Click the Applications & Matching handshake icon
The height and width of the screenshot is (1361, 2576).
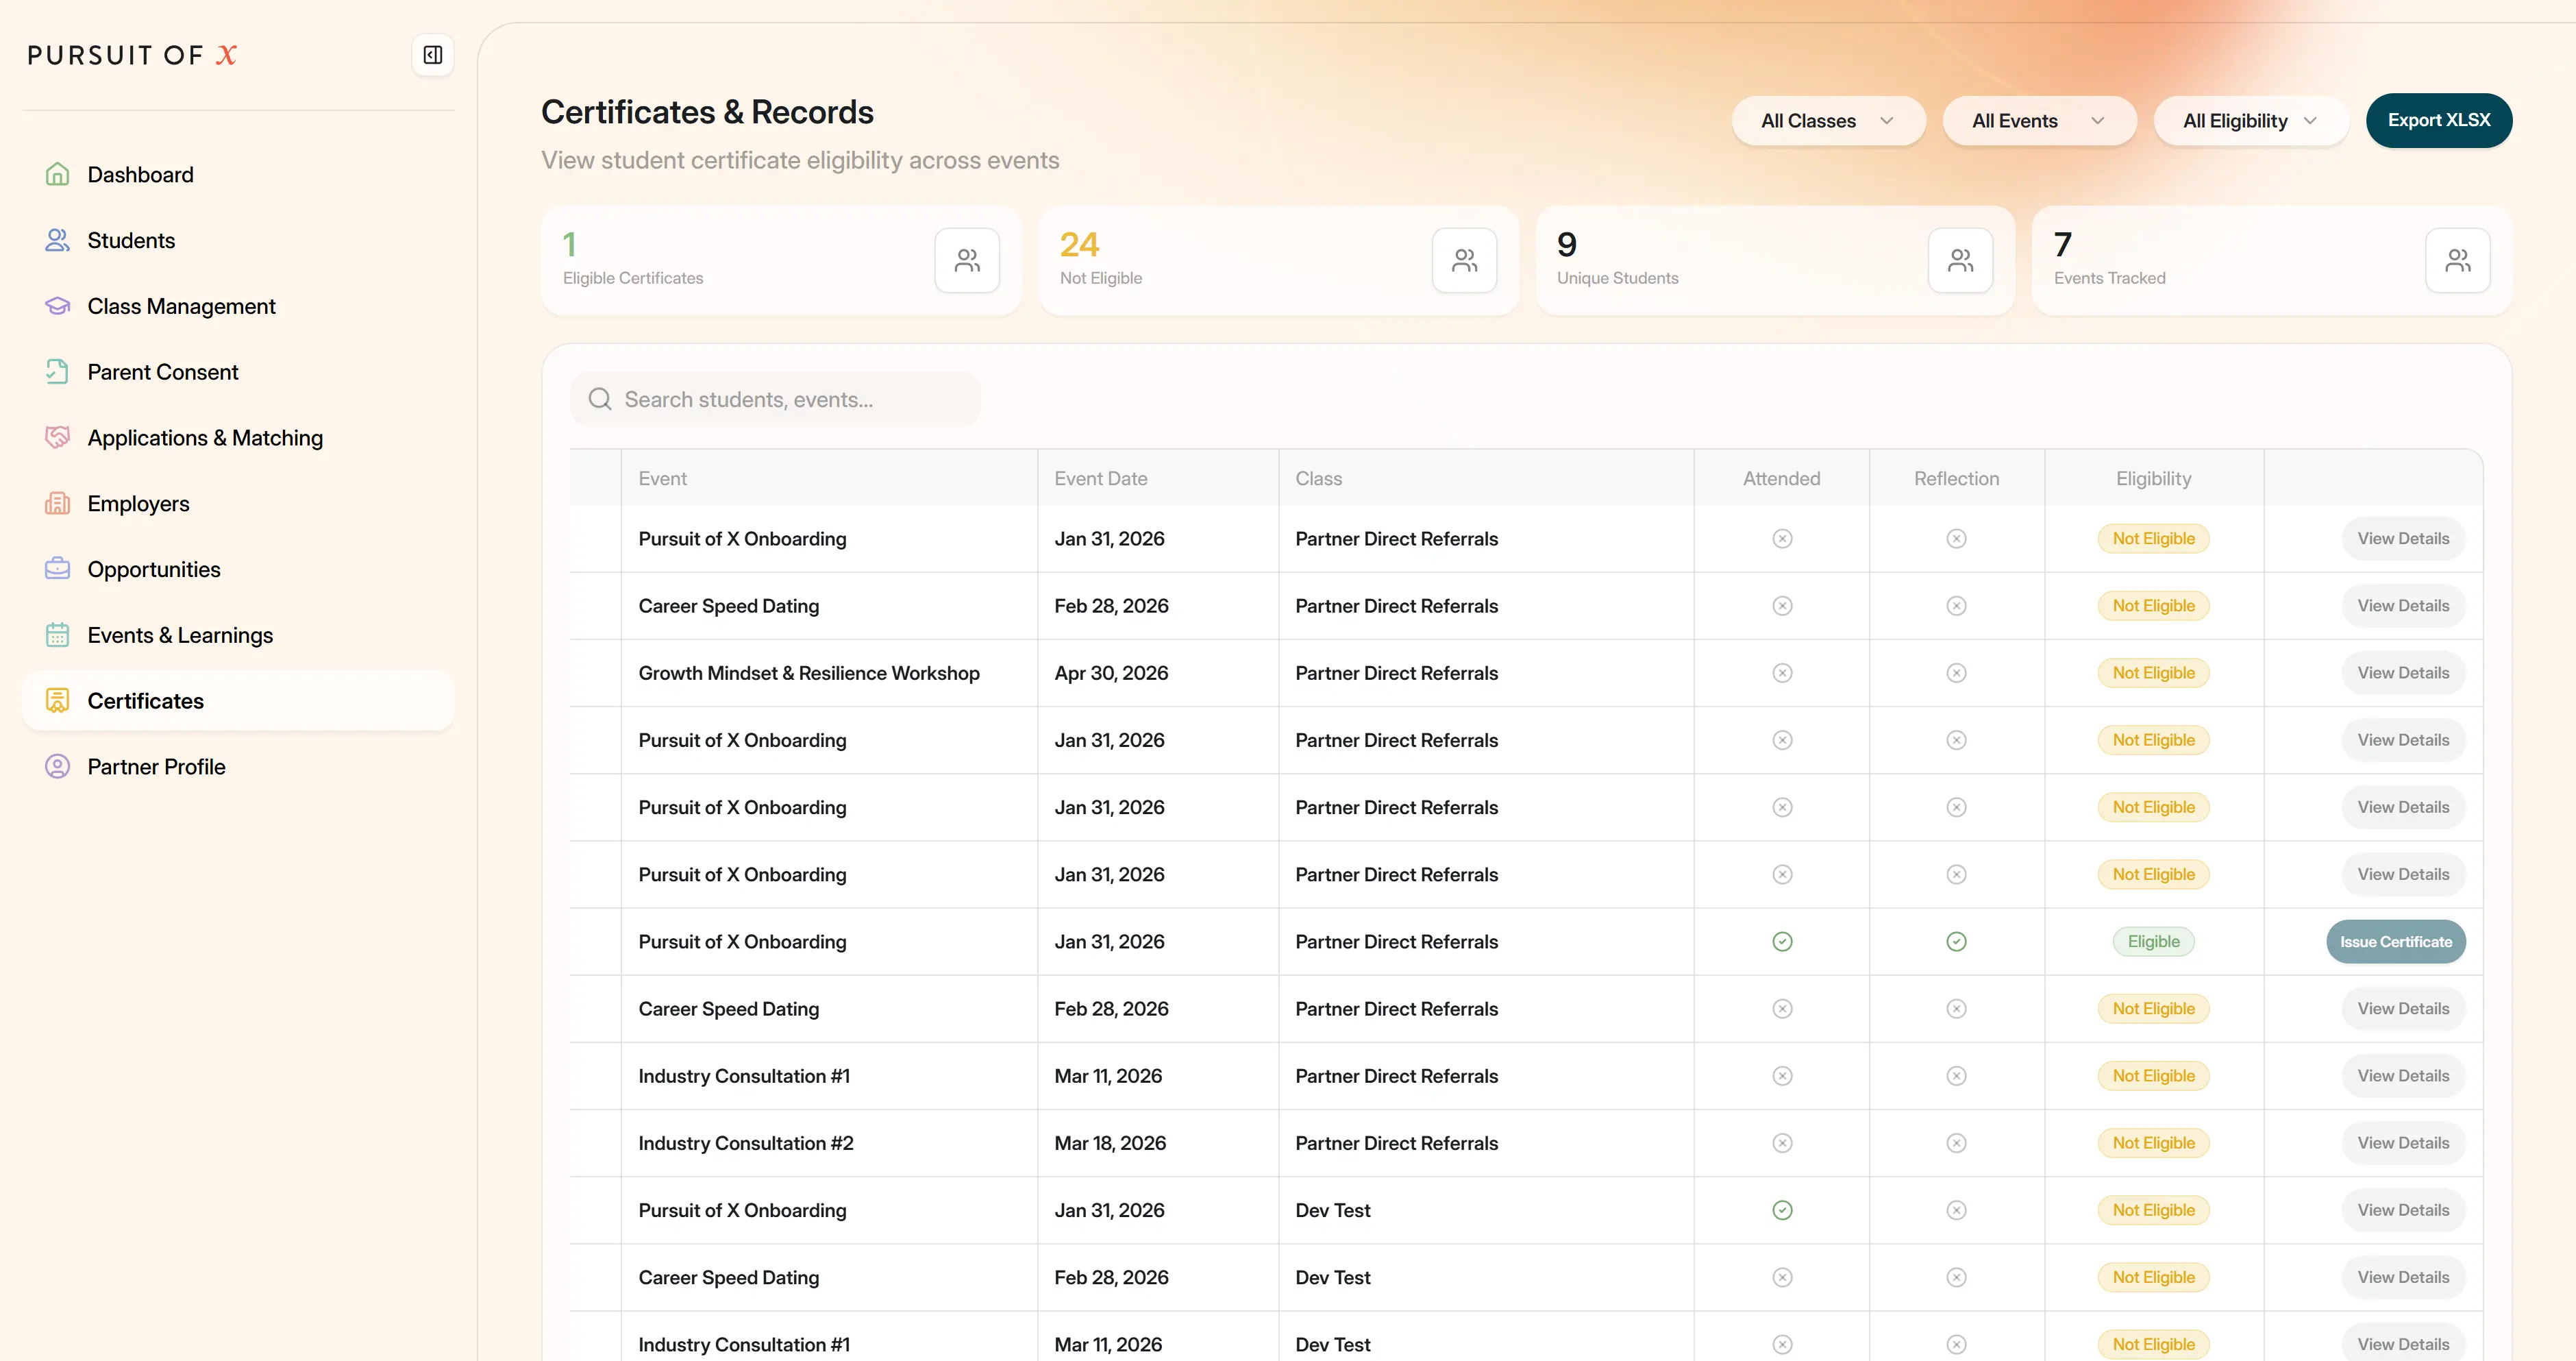point(58,437)
